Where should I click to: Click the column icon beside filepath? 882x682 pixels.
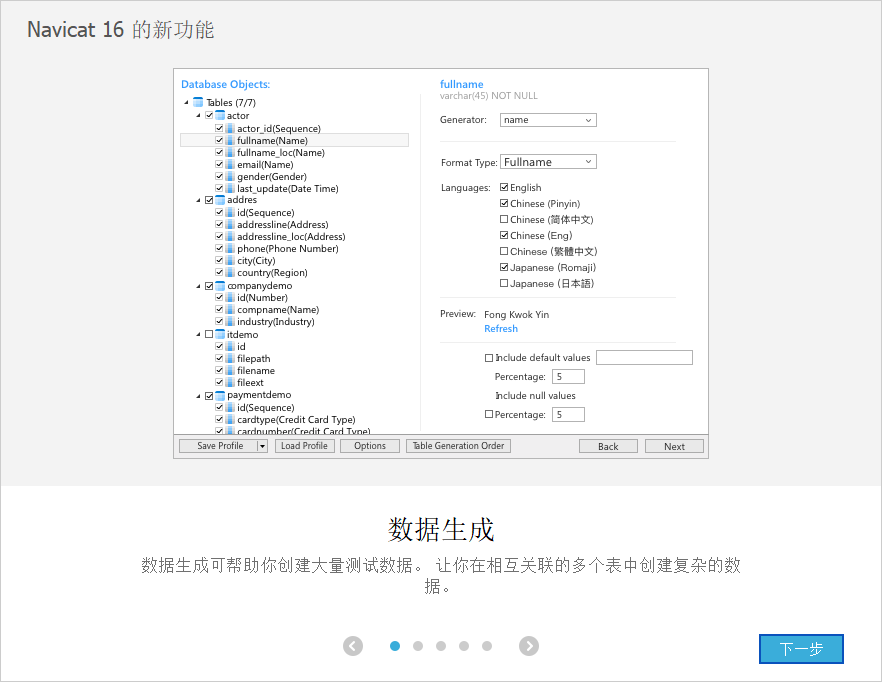(x=230, y=358)
